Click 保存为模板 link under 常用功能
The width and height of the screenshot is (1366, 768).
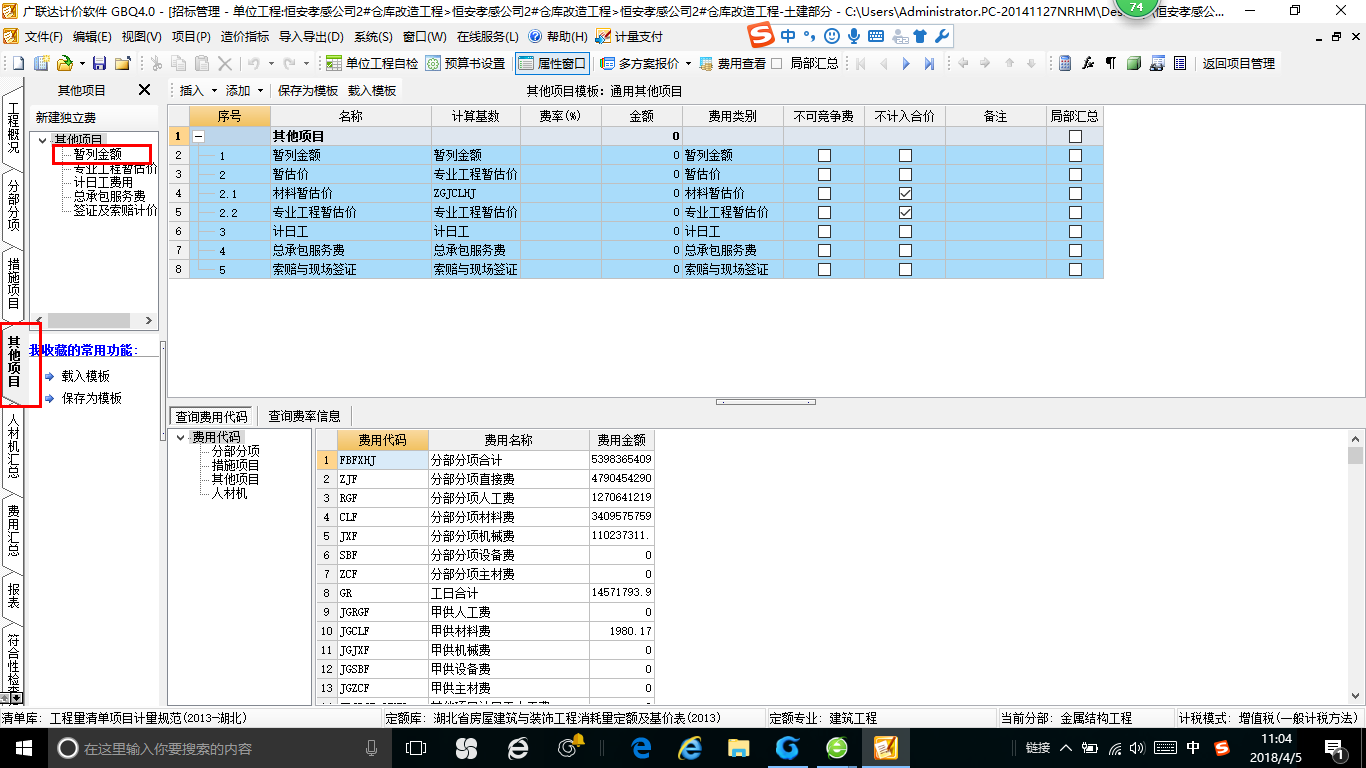[x=91, y=398]
